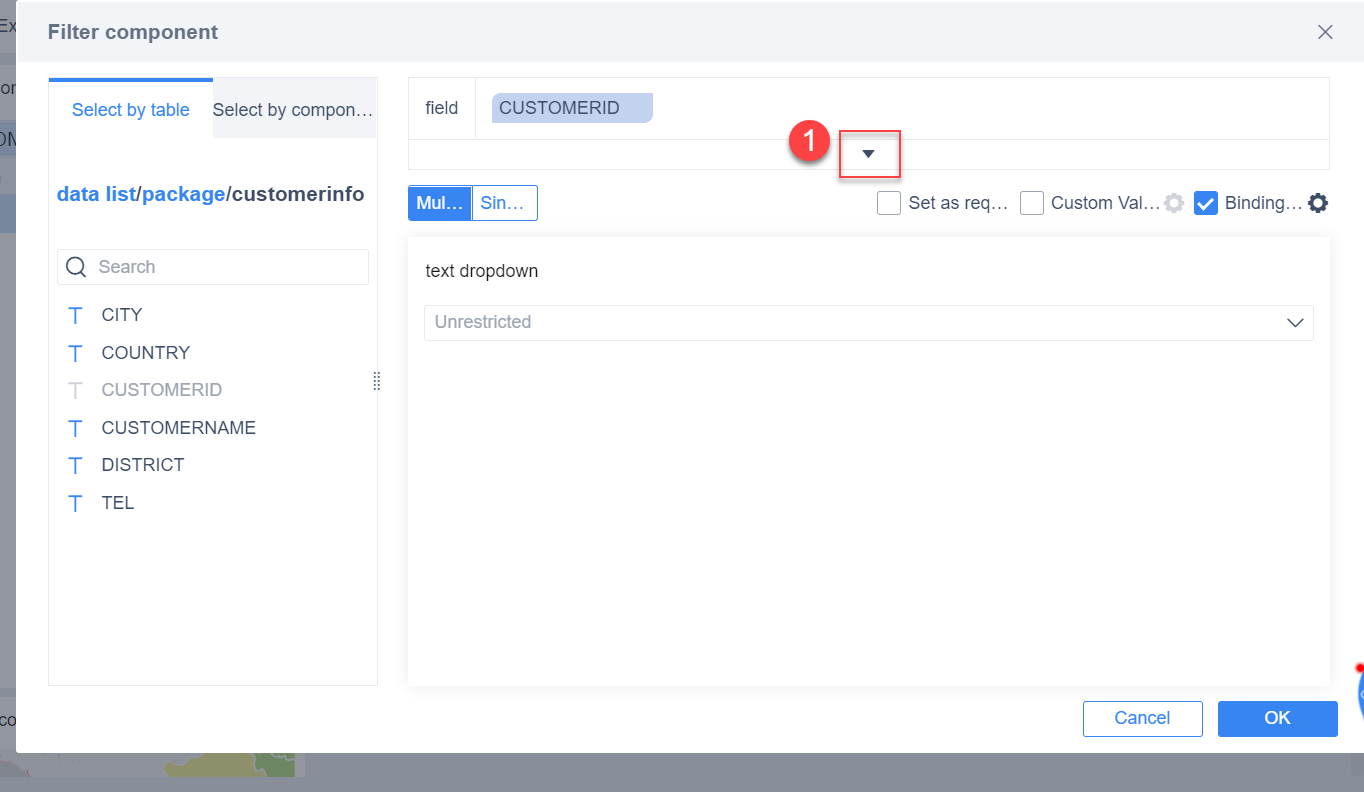Viewport: 1364px width, 792px height.
Task: Click the text-type icon beside COUNTRY
Action: [x=75, y=353]
